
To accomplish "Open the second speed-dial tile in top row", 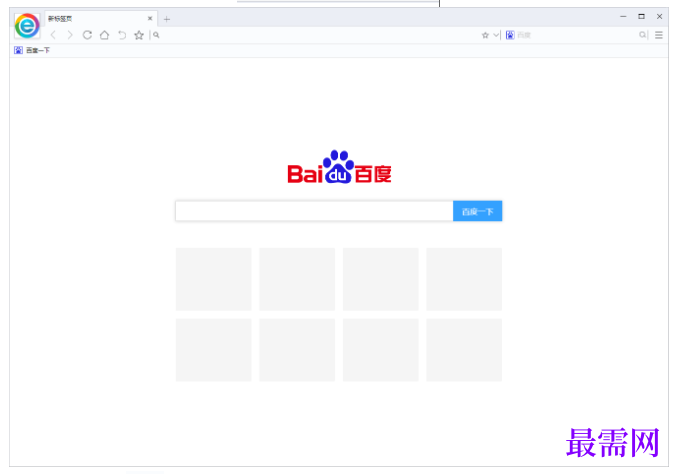I will 297,279.
